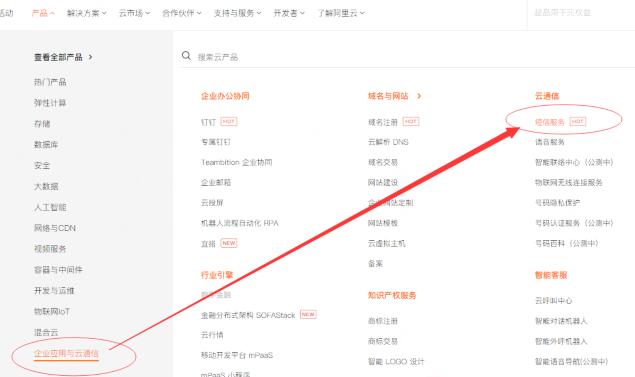This screenshot has height=377, width=635.
Task: Choose 开发与运维 category
Action: click(x=54, y=290)
